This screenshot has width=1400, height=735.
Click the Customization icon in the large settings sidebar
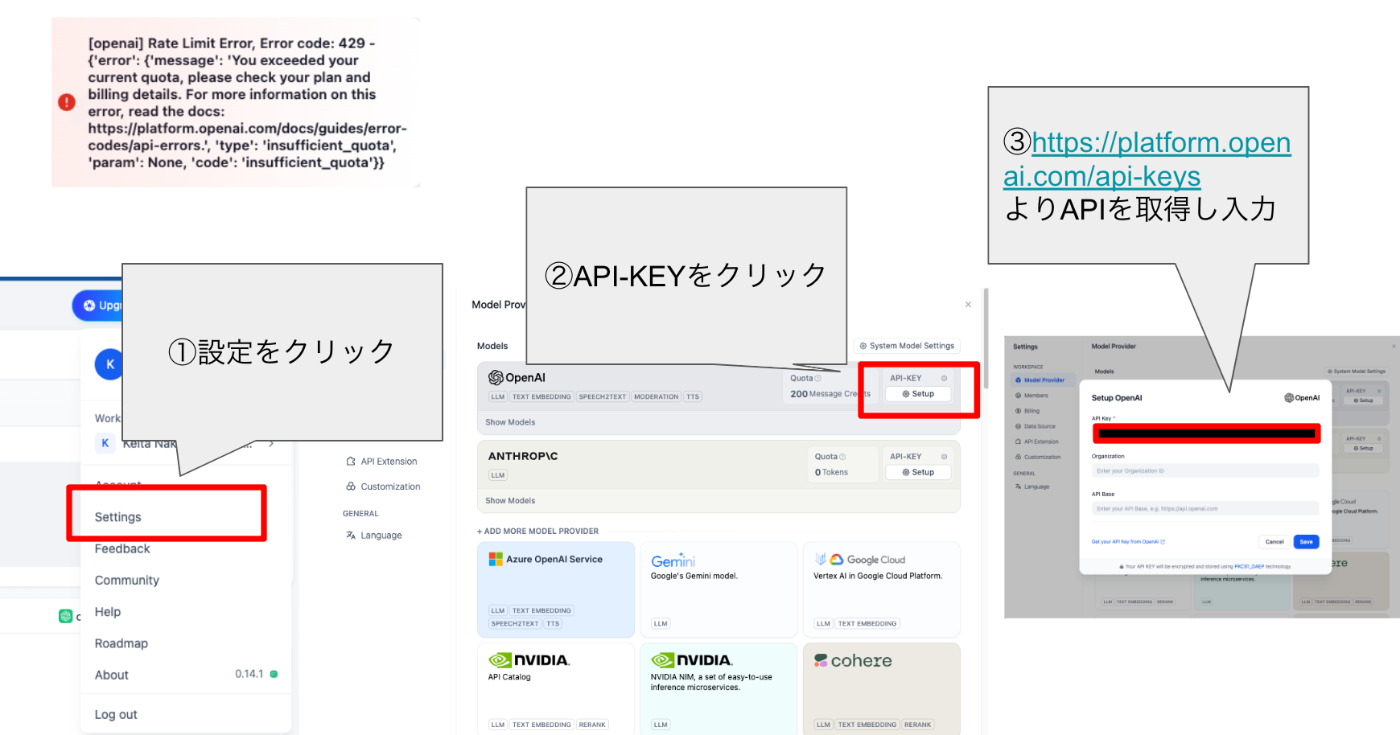351,486
